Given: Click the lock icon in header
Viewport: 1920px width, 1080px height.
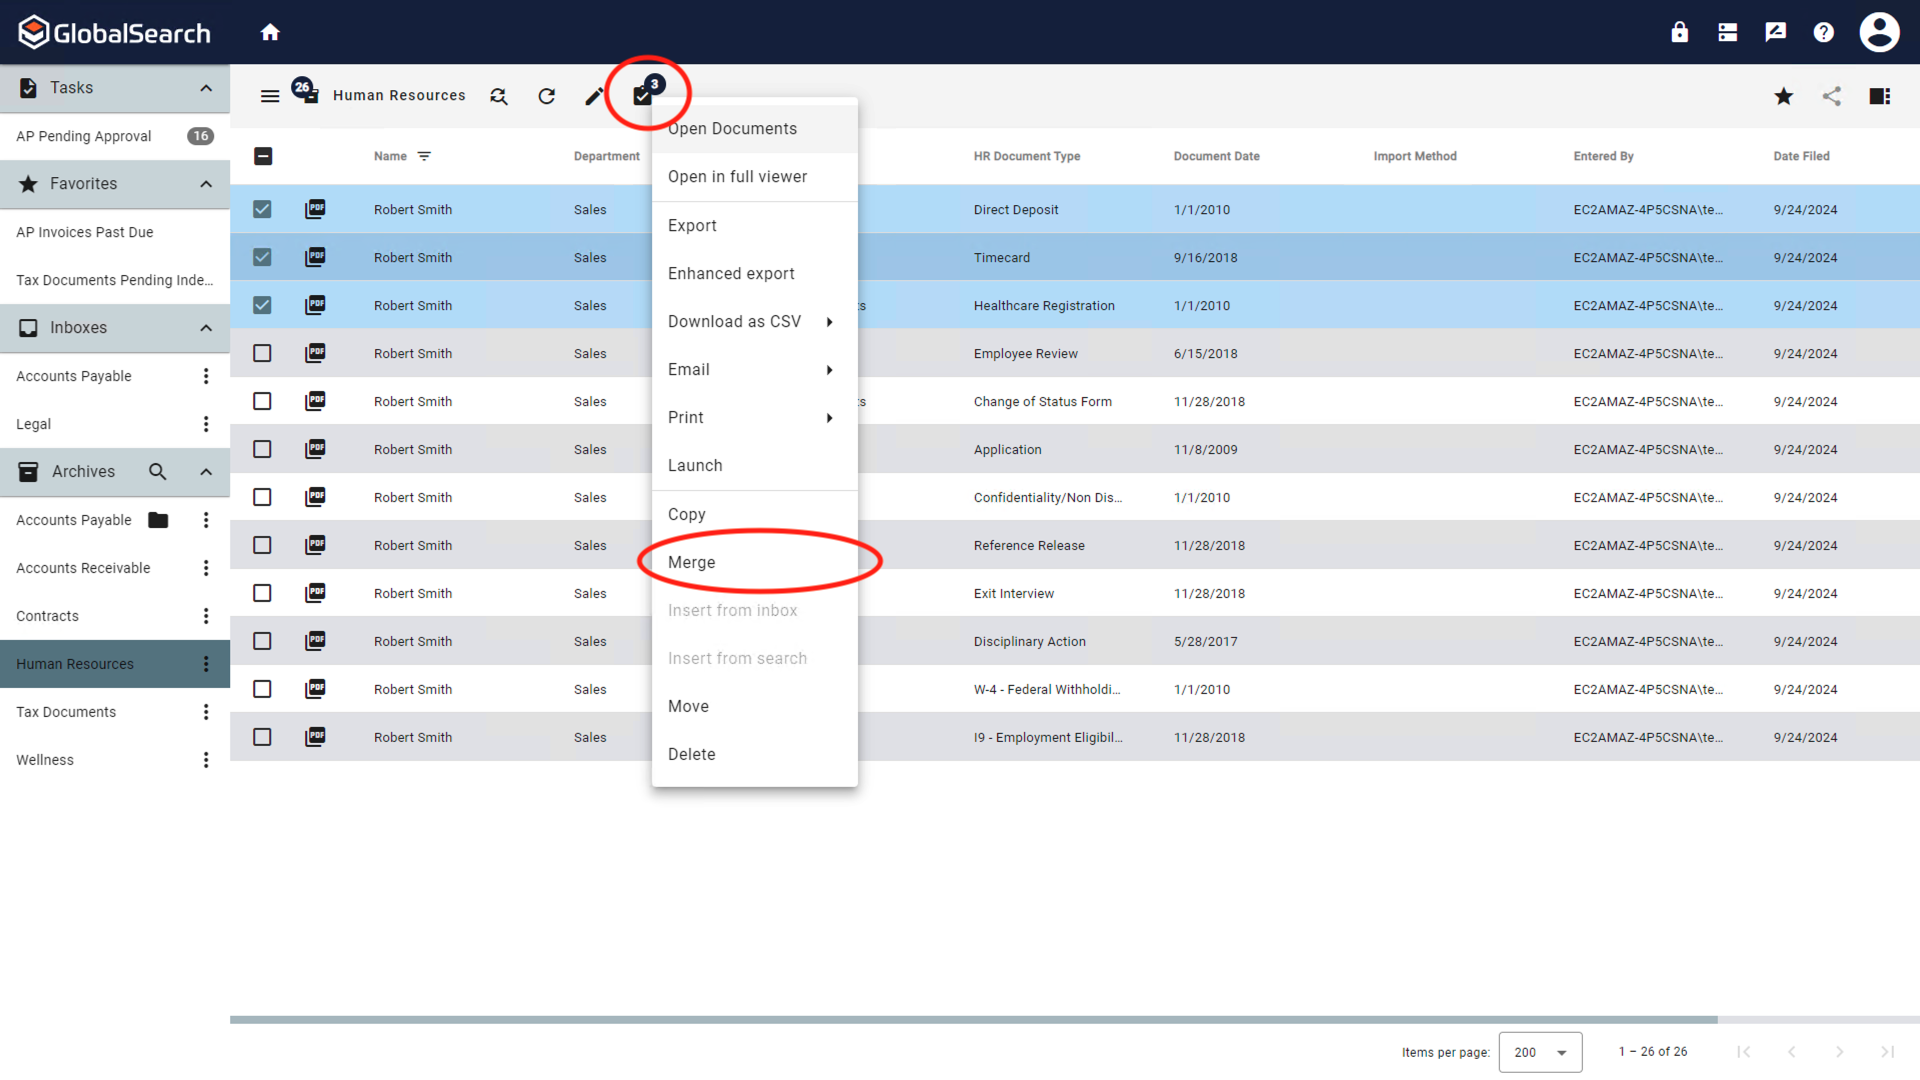Looking at the screenshot, I should pos(1680,32).
